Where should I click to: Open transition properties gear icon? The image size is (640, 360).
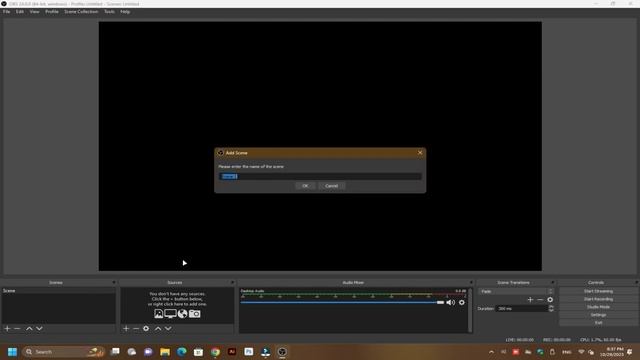pos(550,300)
